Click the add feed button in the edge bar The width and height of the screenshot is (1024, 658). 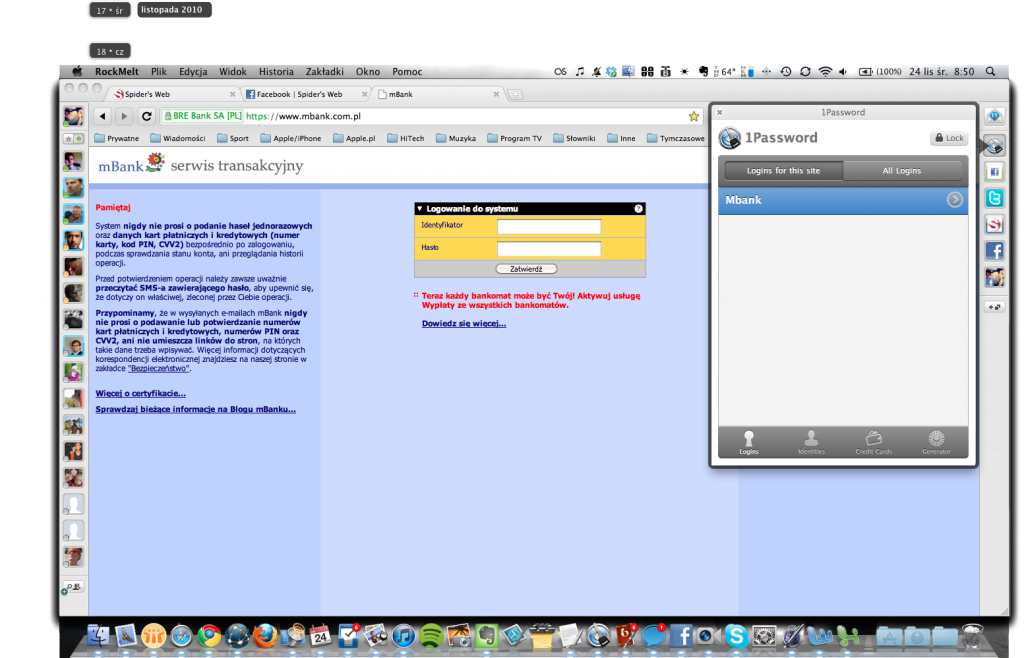995,307
